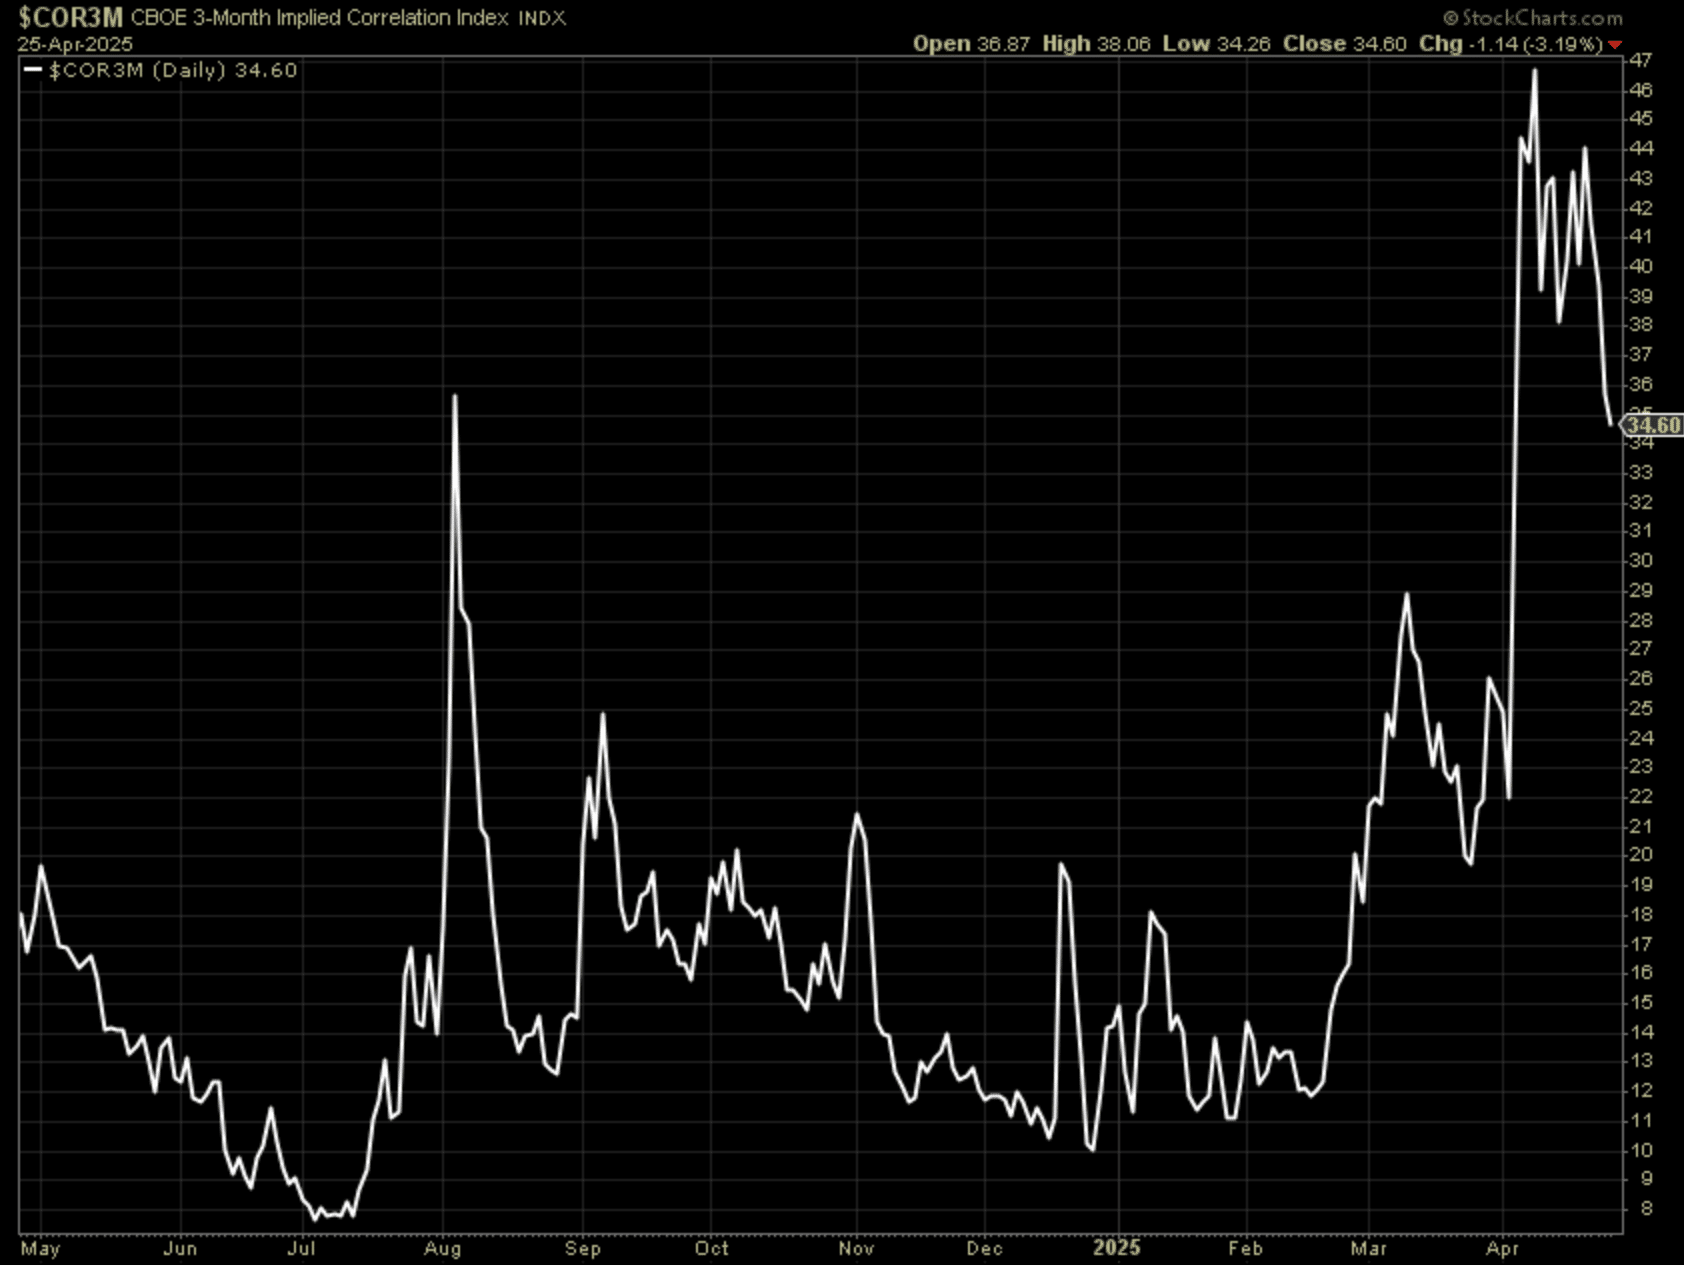Click the August spike peak on the chart line
This screenshot has height=1266, width=1684.
pos(455,396)
